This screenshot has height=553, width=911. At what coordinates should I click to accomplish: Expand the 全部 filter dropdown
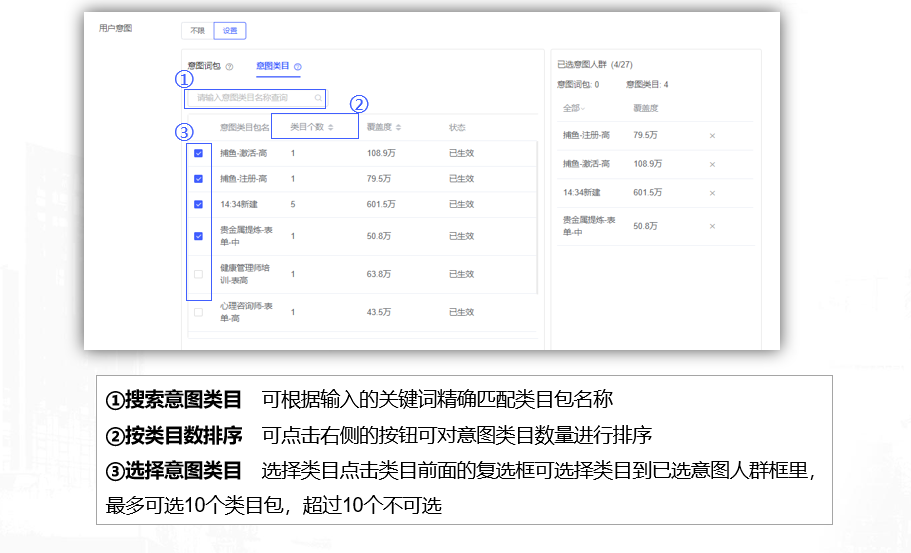point(574,108)
